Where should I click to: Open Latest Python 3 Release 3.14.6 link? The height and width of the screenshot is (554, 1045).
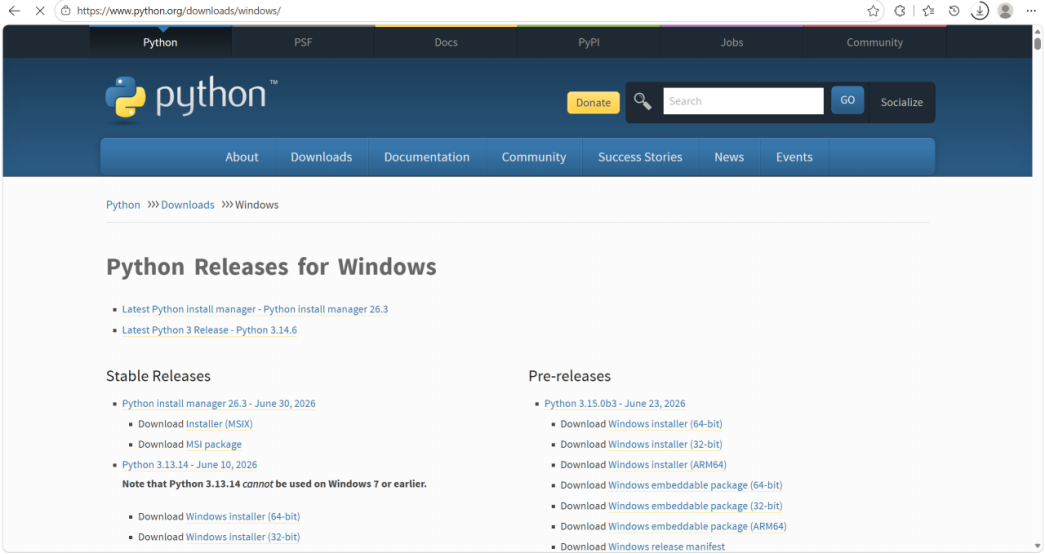209,330
